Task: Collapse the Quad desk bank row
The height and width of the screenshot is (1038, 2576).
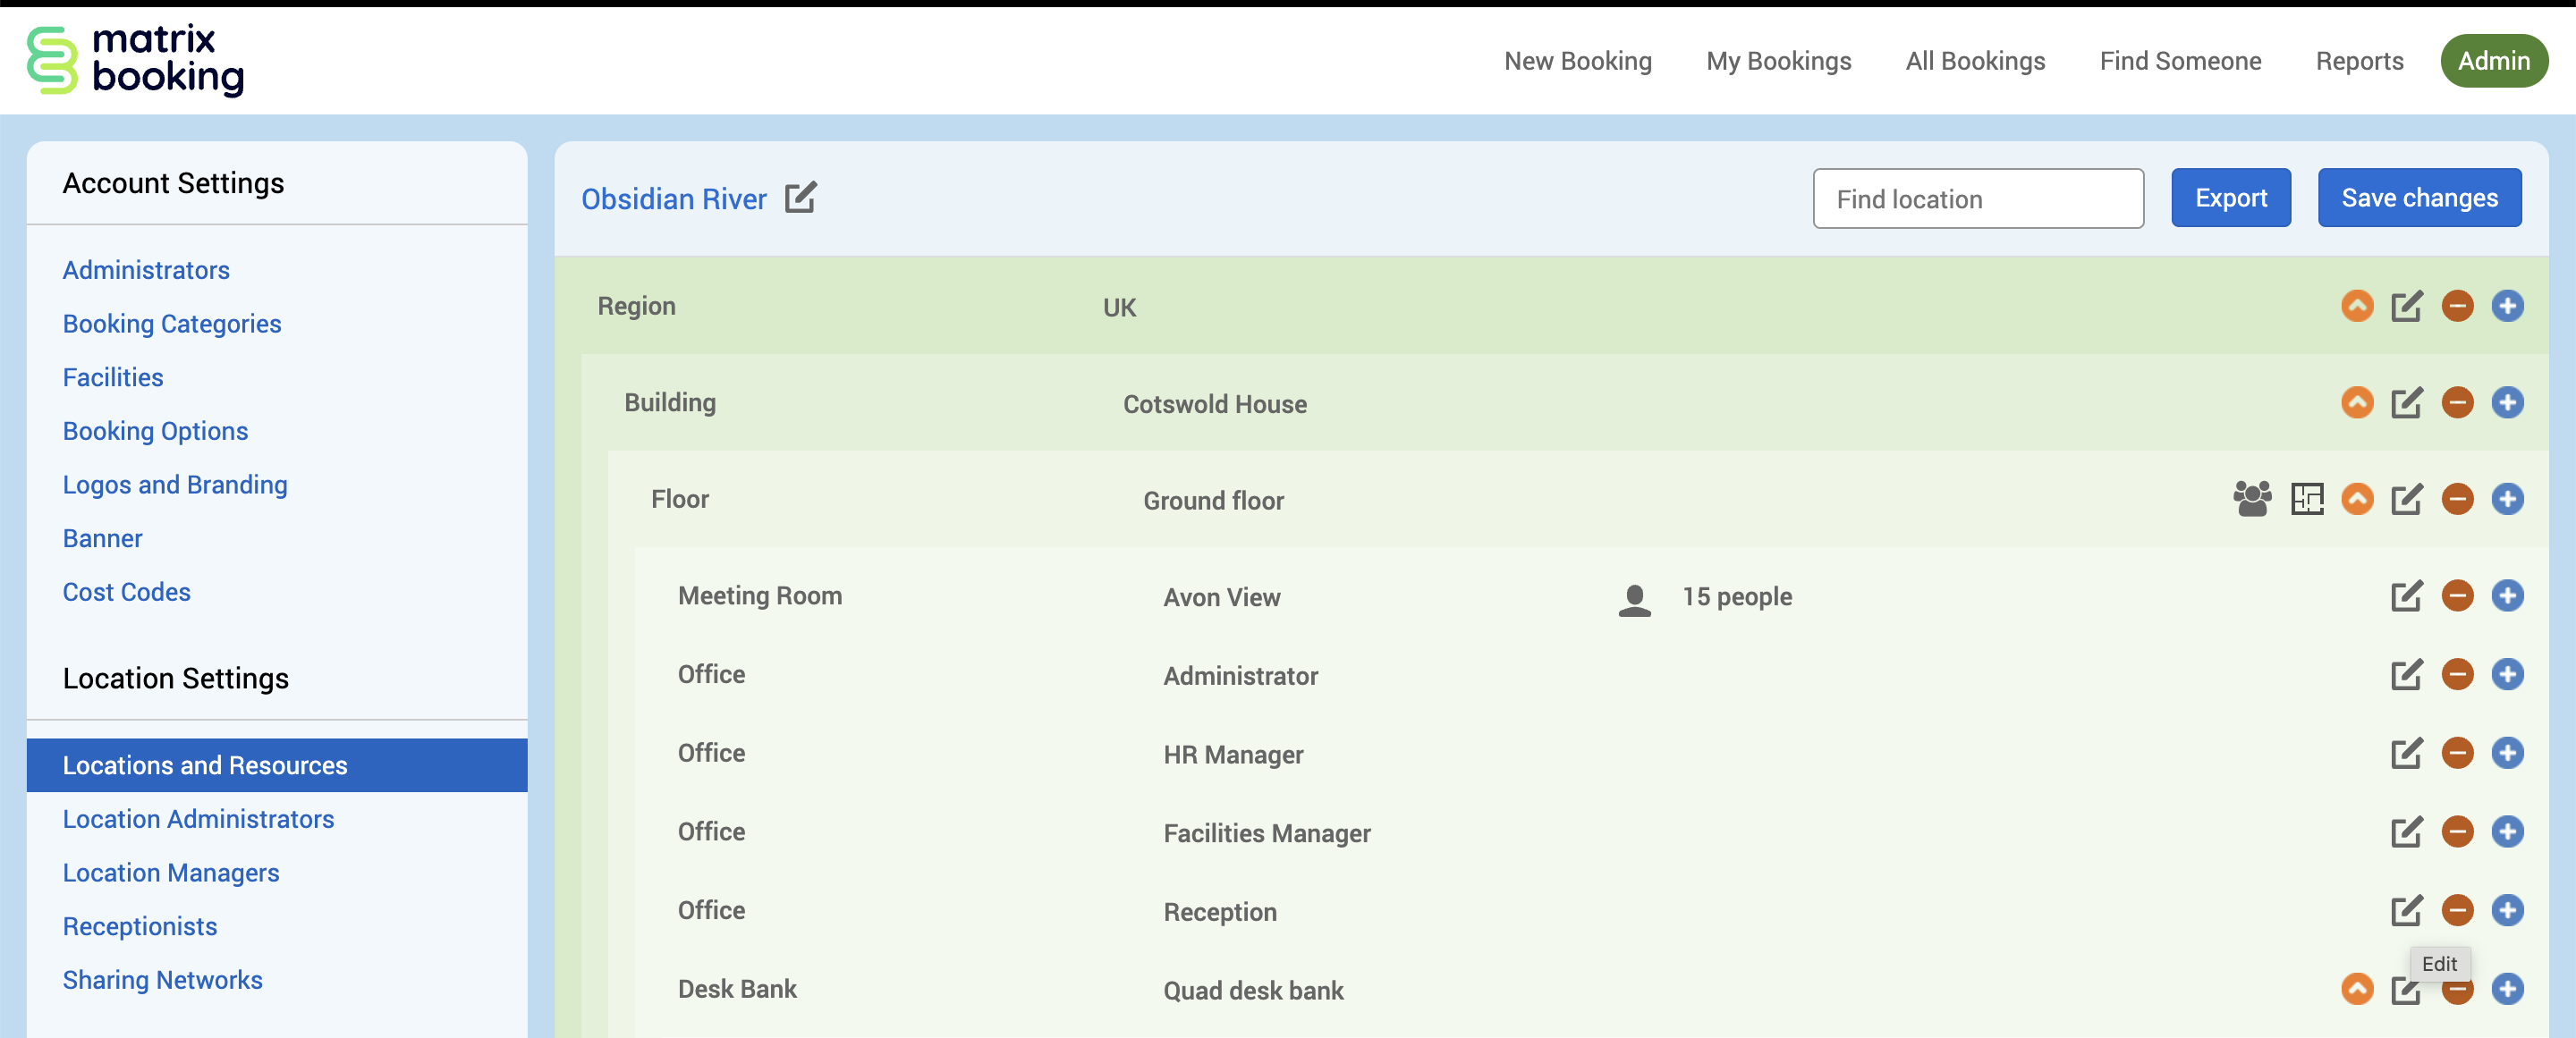Action: click(2356, 989)
